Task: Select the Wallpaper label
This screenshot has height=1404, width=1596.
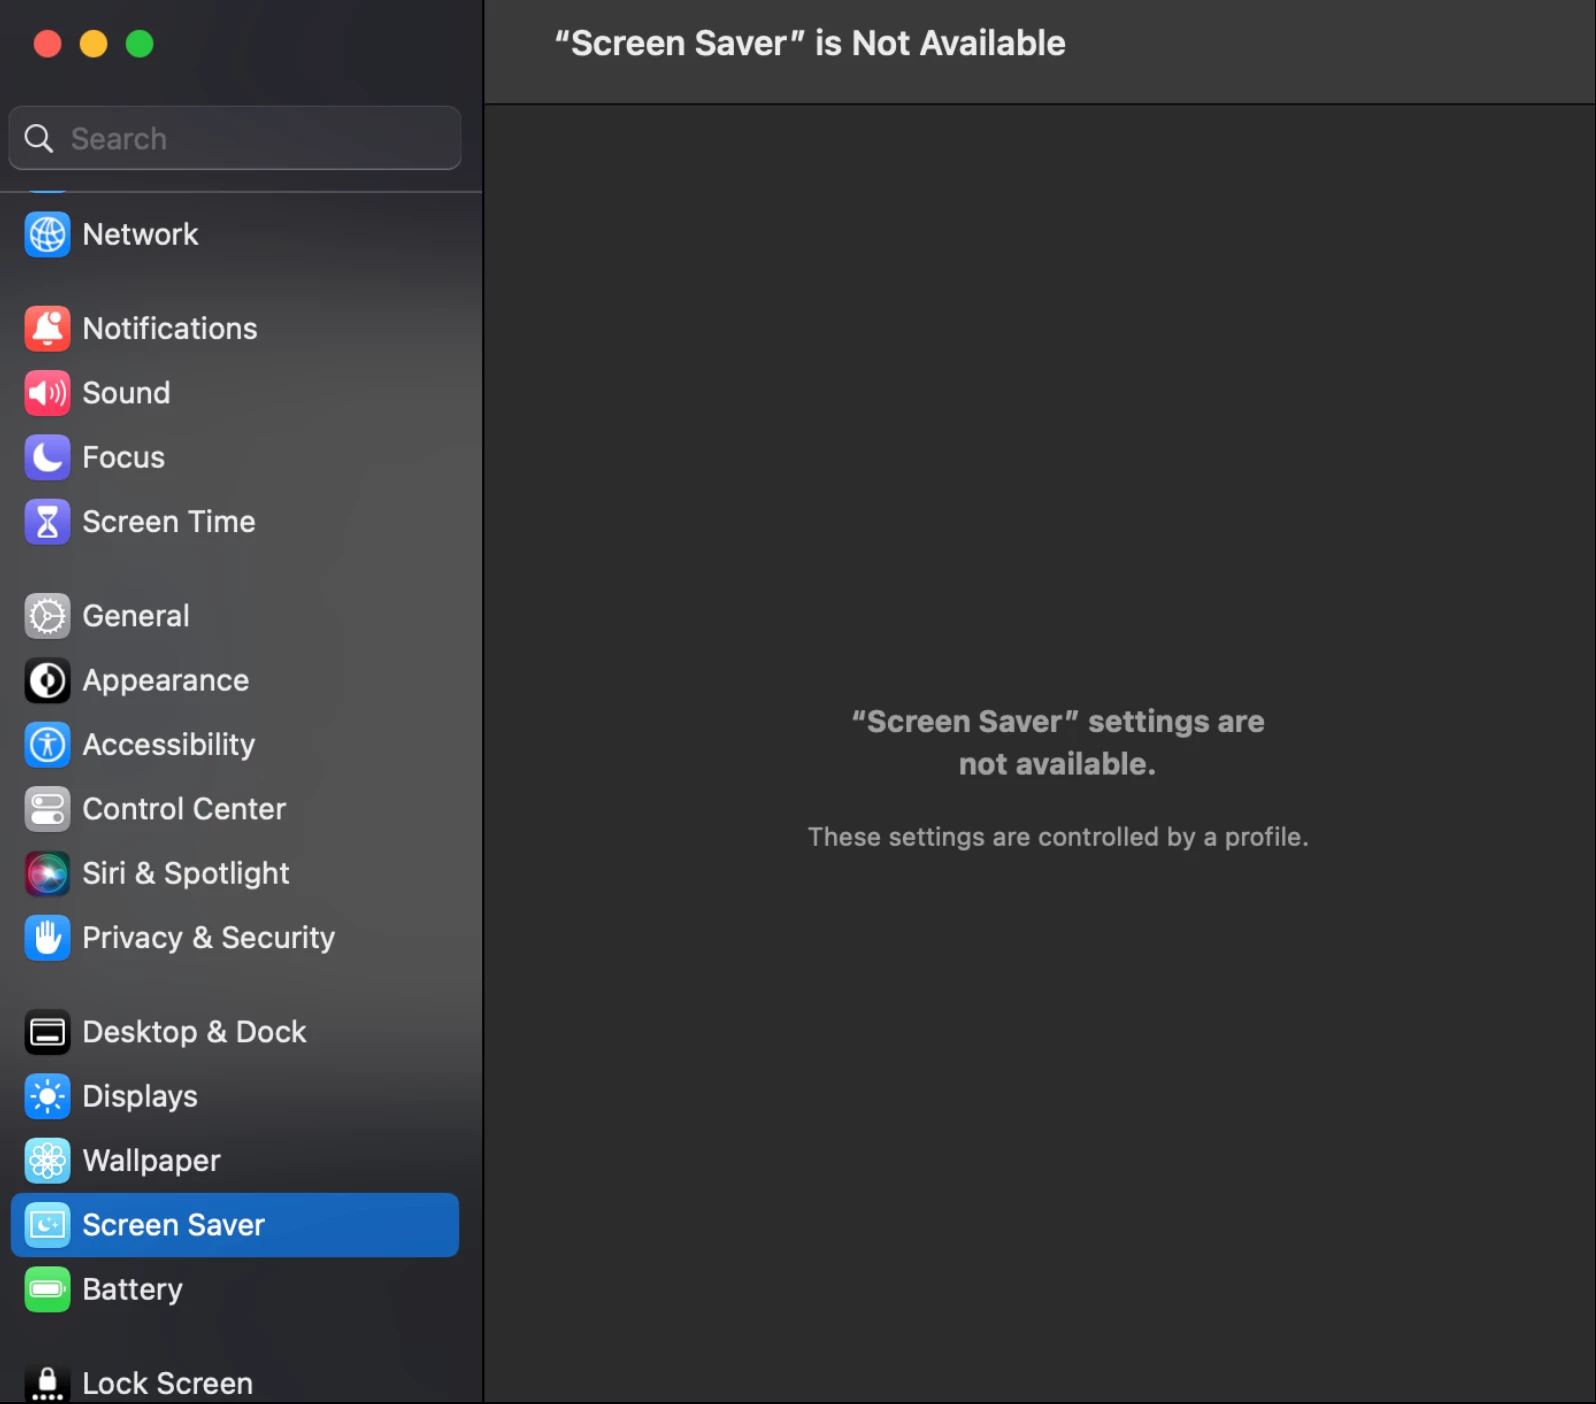Action: coord(152,1161)
